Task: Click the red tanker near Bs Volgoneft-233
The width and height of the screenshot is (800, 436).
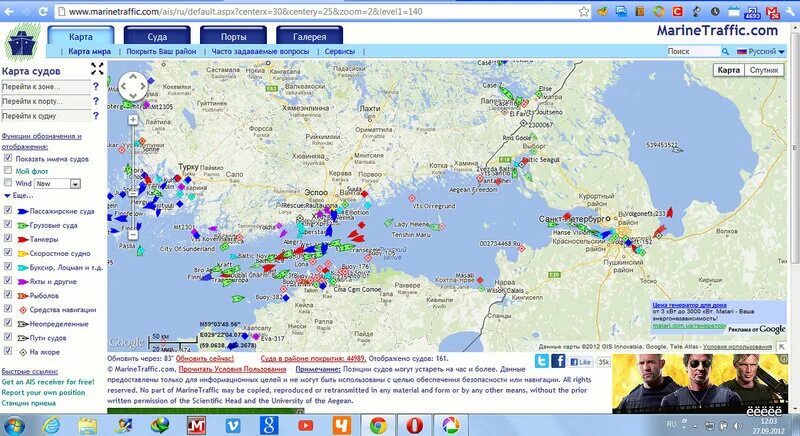Action: click(x=669, y=213)
